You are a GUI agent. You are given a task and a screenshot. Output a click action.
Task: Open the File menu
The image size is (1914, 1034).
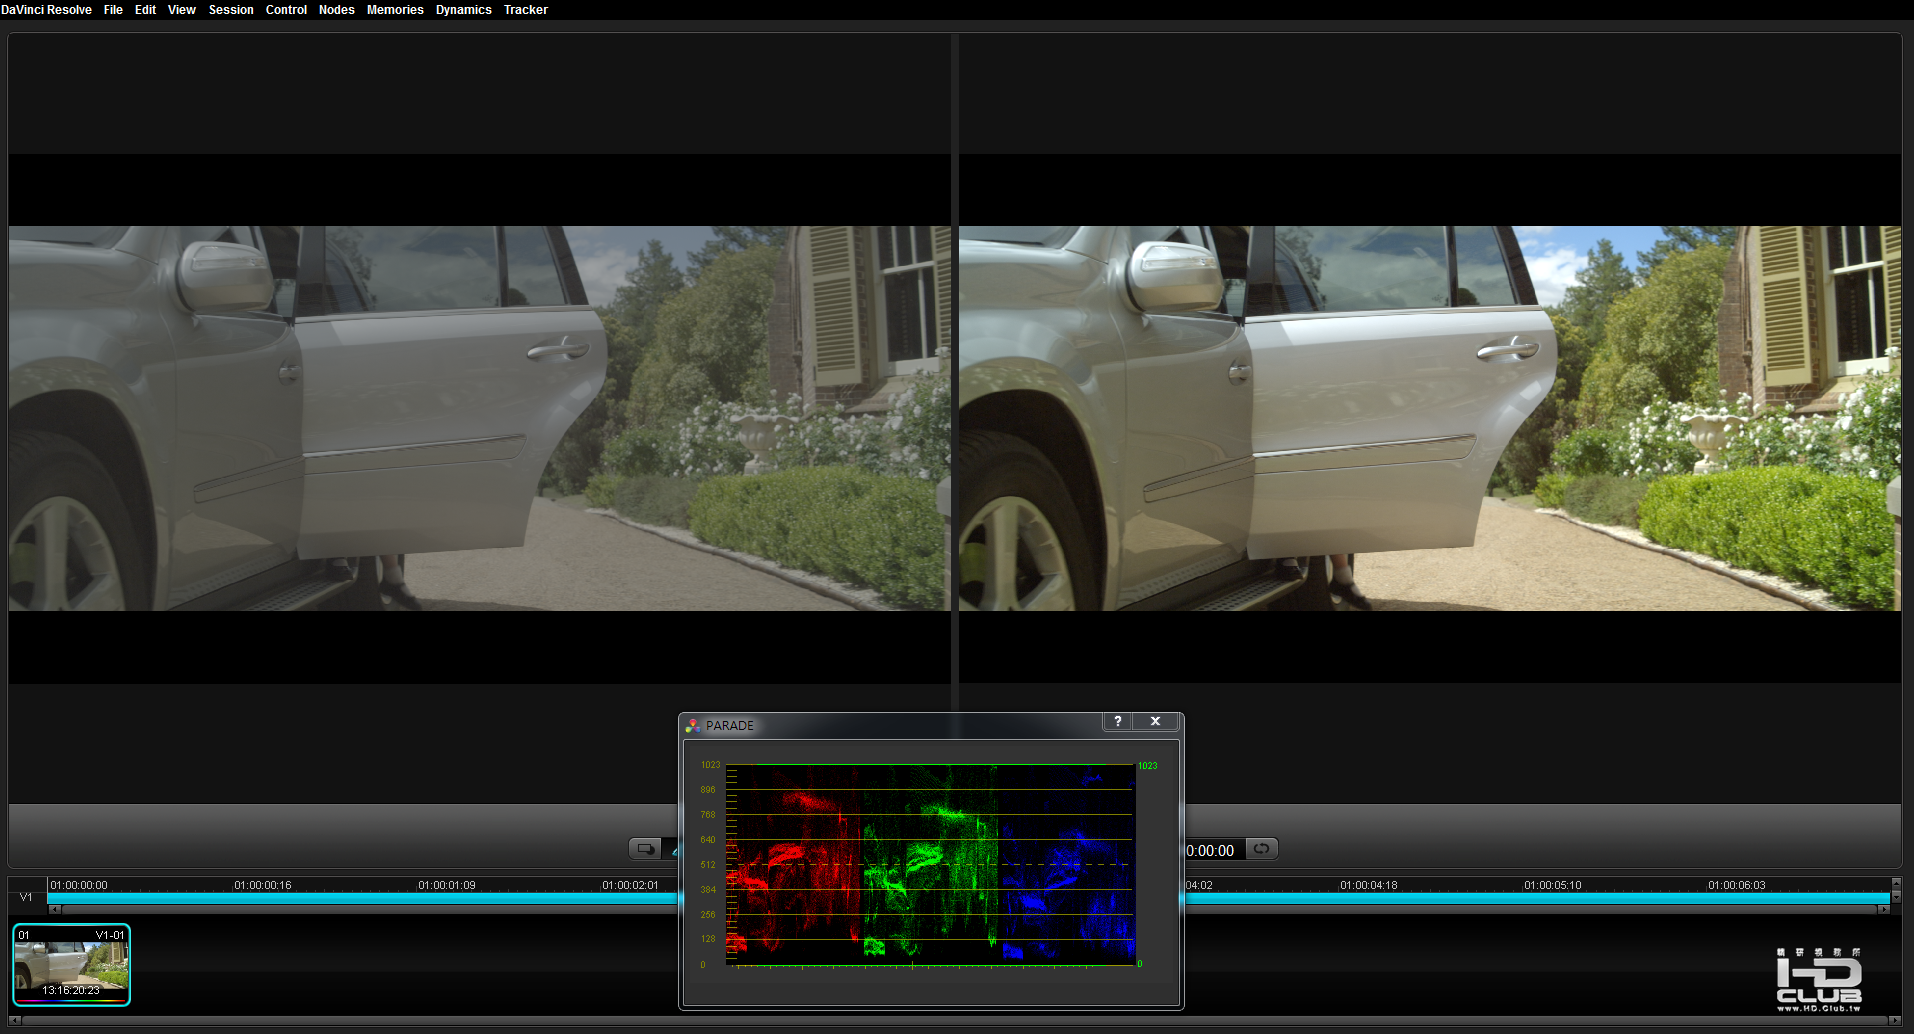113,10
